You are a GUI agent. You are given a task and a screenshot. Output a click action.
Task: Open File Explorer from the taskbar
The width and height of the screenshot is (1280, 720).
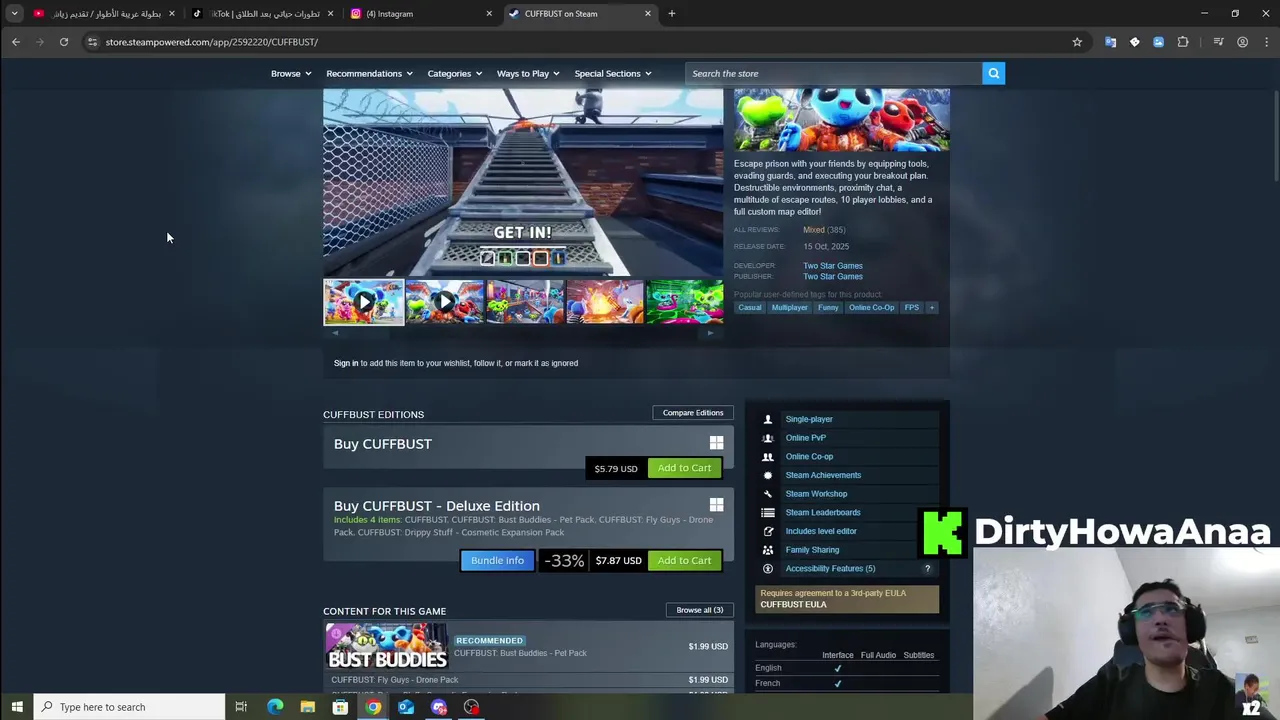click(x=308, y=707)
